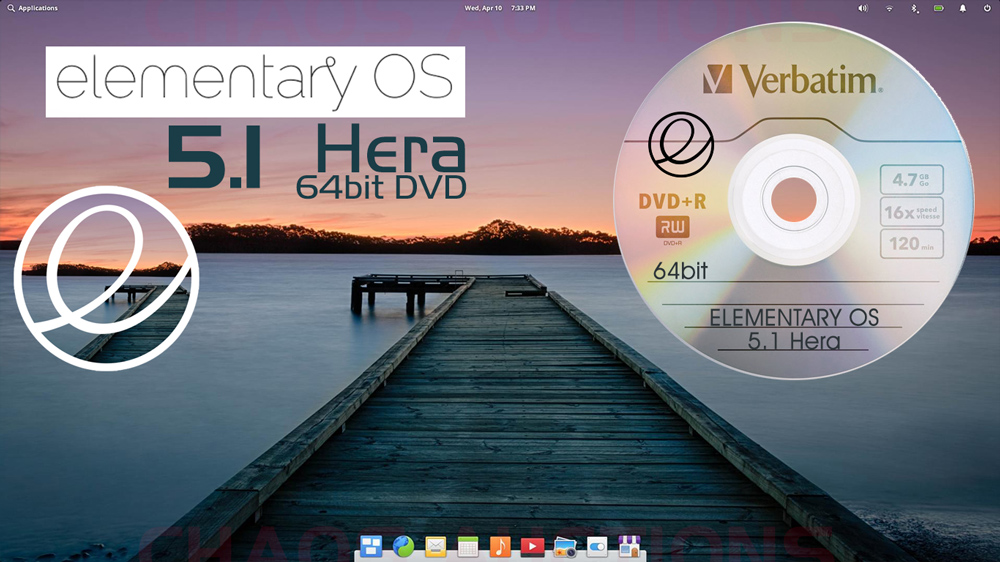Open the Applications menu in top panel

[33, 8]
